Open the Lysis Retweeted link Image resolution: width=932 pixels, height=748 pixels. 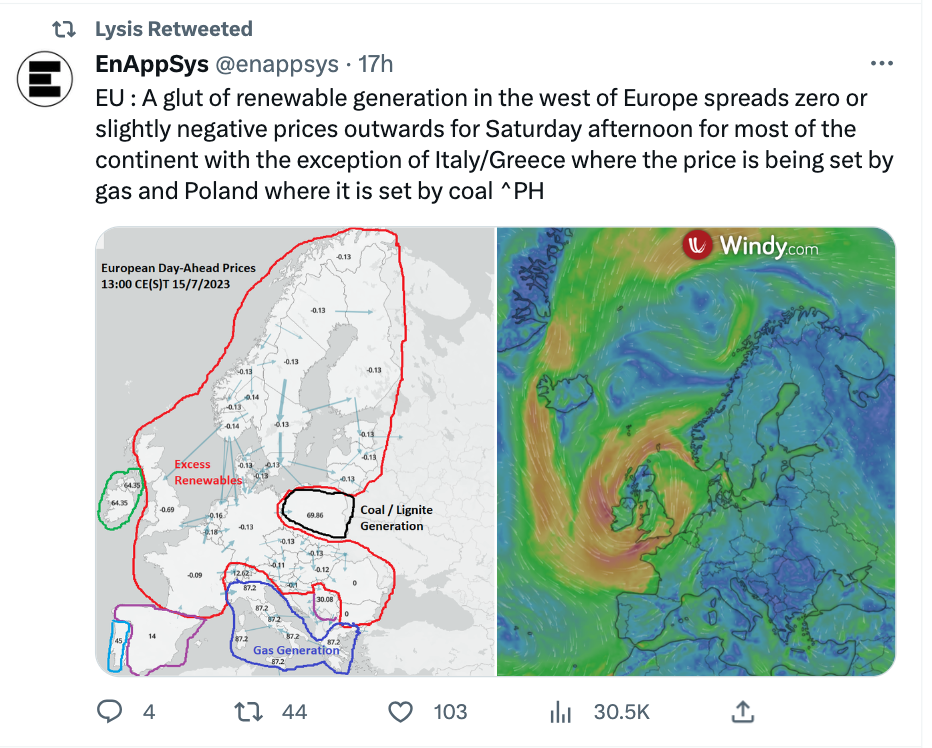tap(173, 29)
